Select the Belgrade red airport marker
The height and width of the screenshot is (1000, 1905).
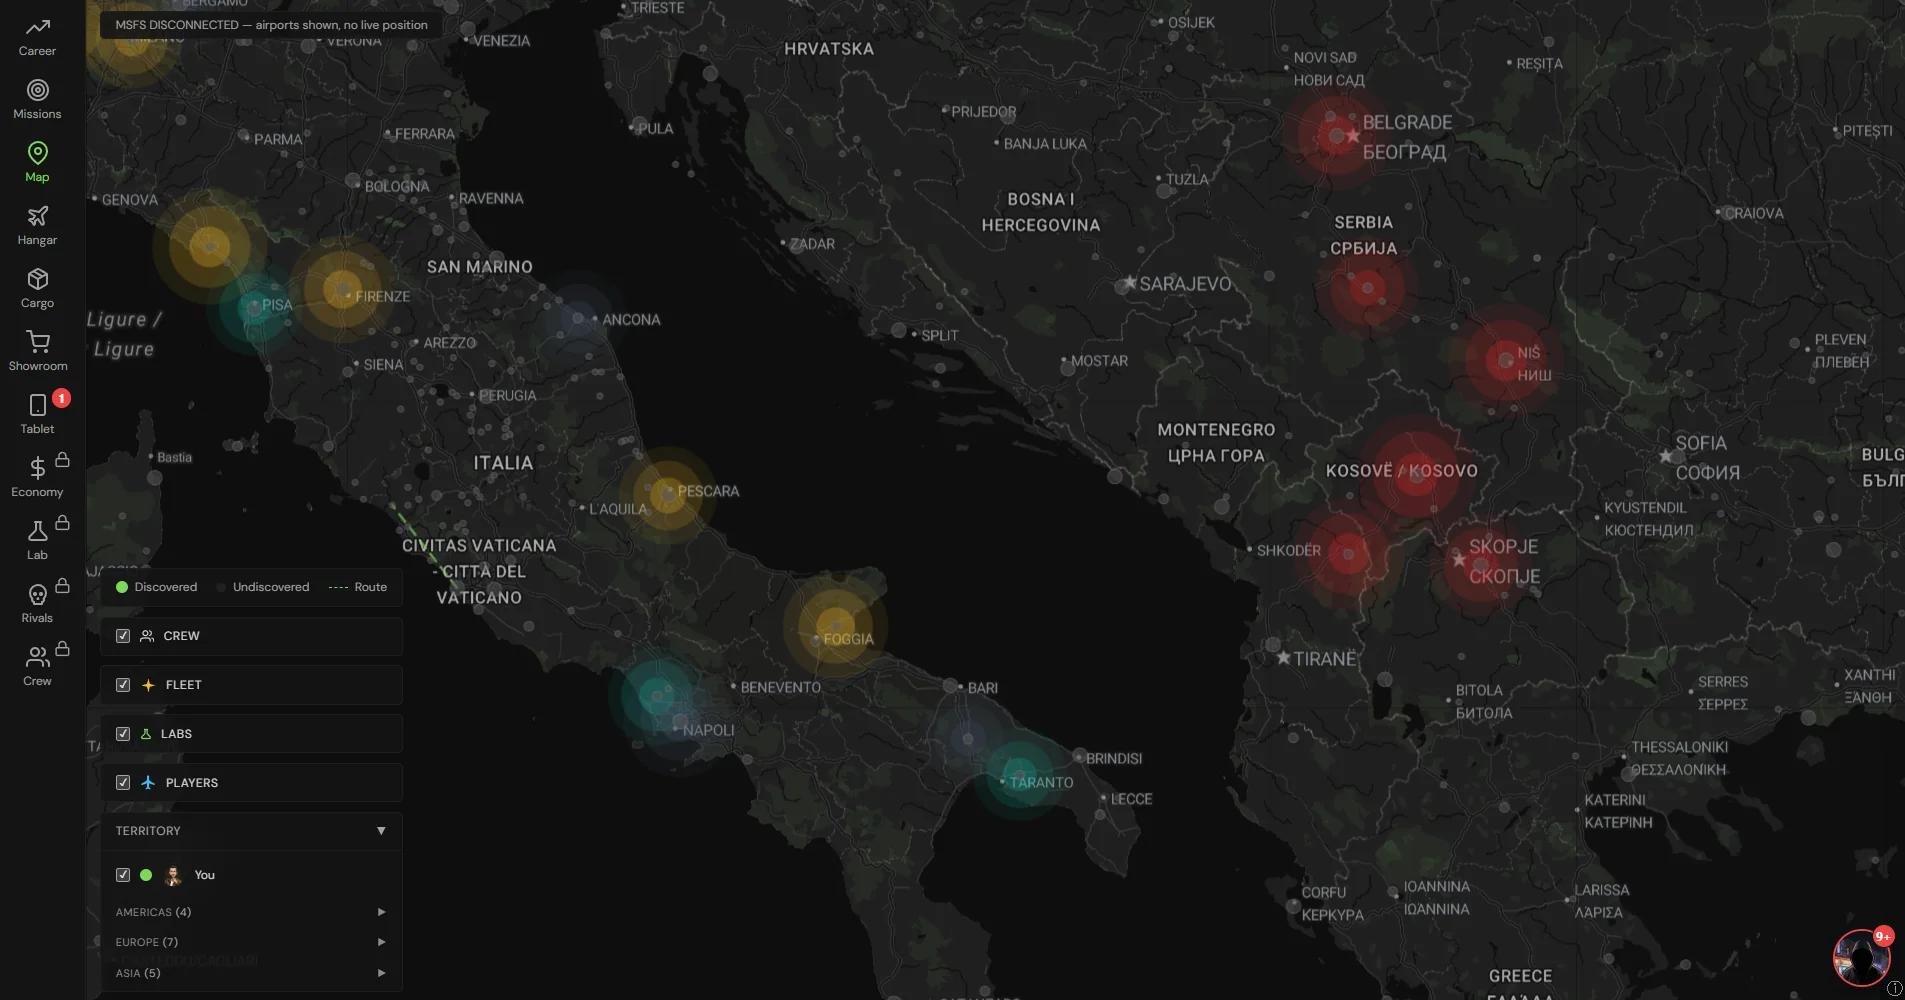pyautogui.click(x=1337, y=135)
